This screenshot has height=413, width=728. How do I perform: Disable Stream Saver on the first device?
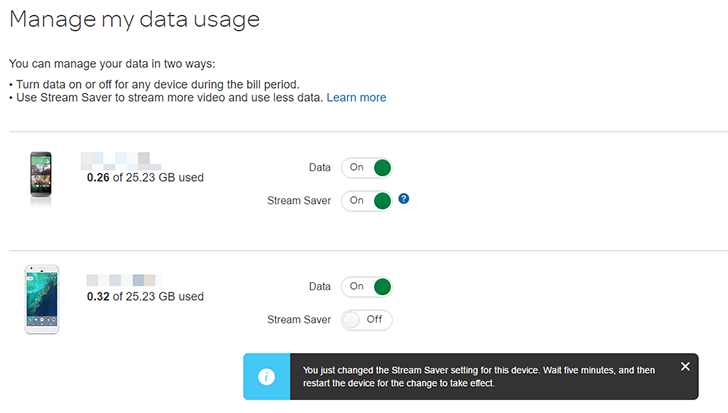coord(366,201)
